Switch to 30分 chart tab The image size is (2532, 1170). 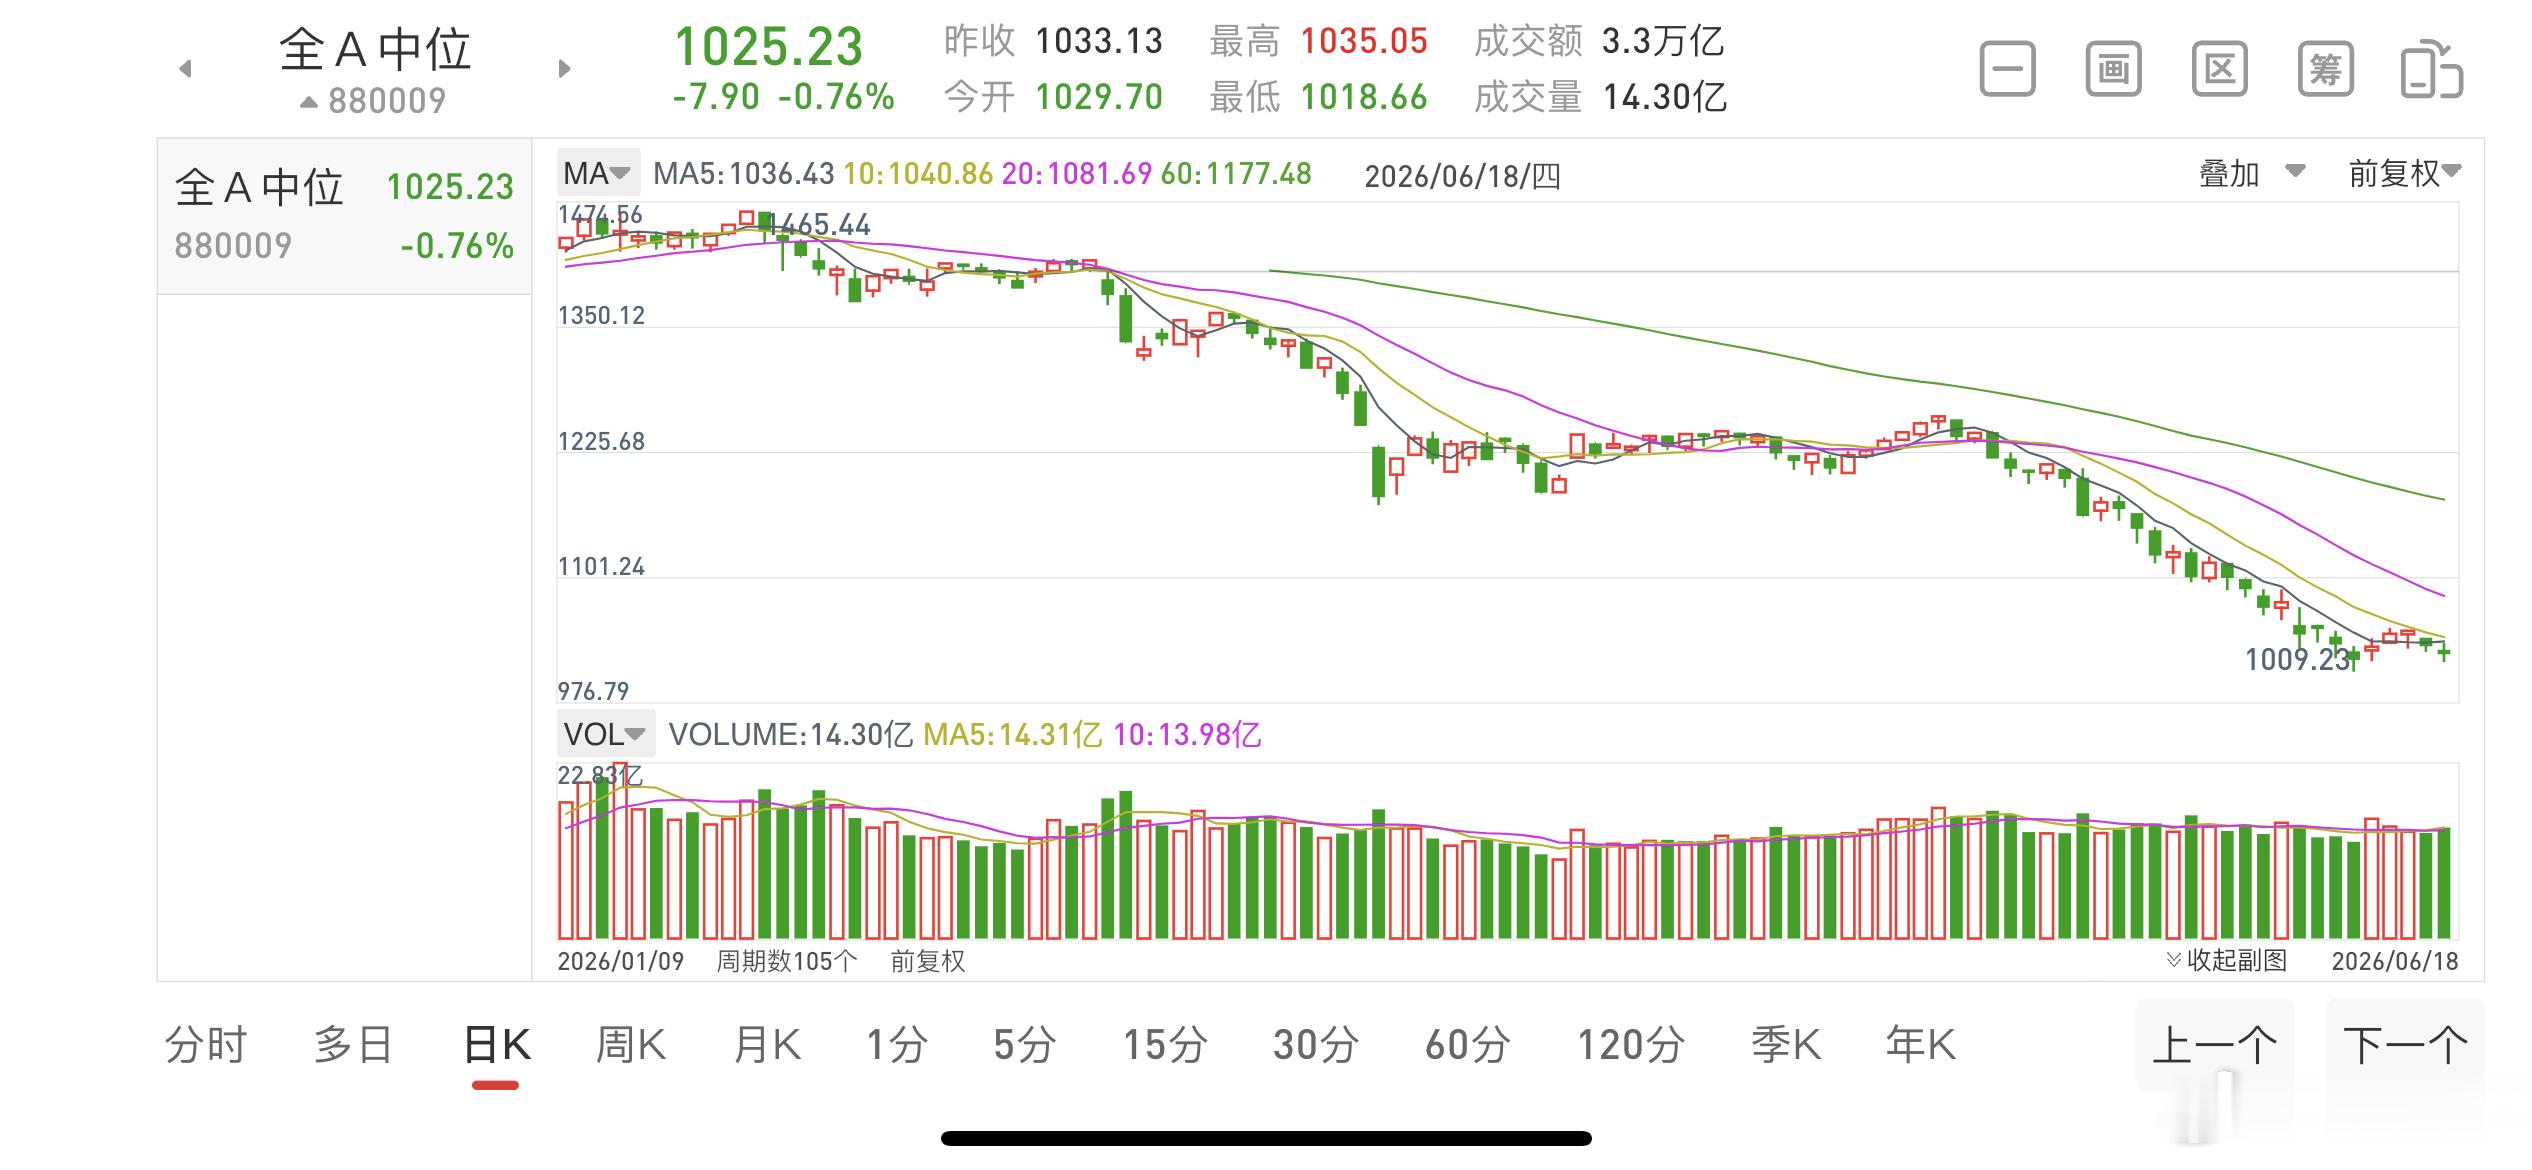(x=1315, y=1045)
